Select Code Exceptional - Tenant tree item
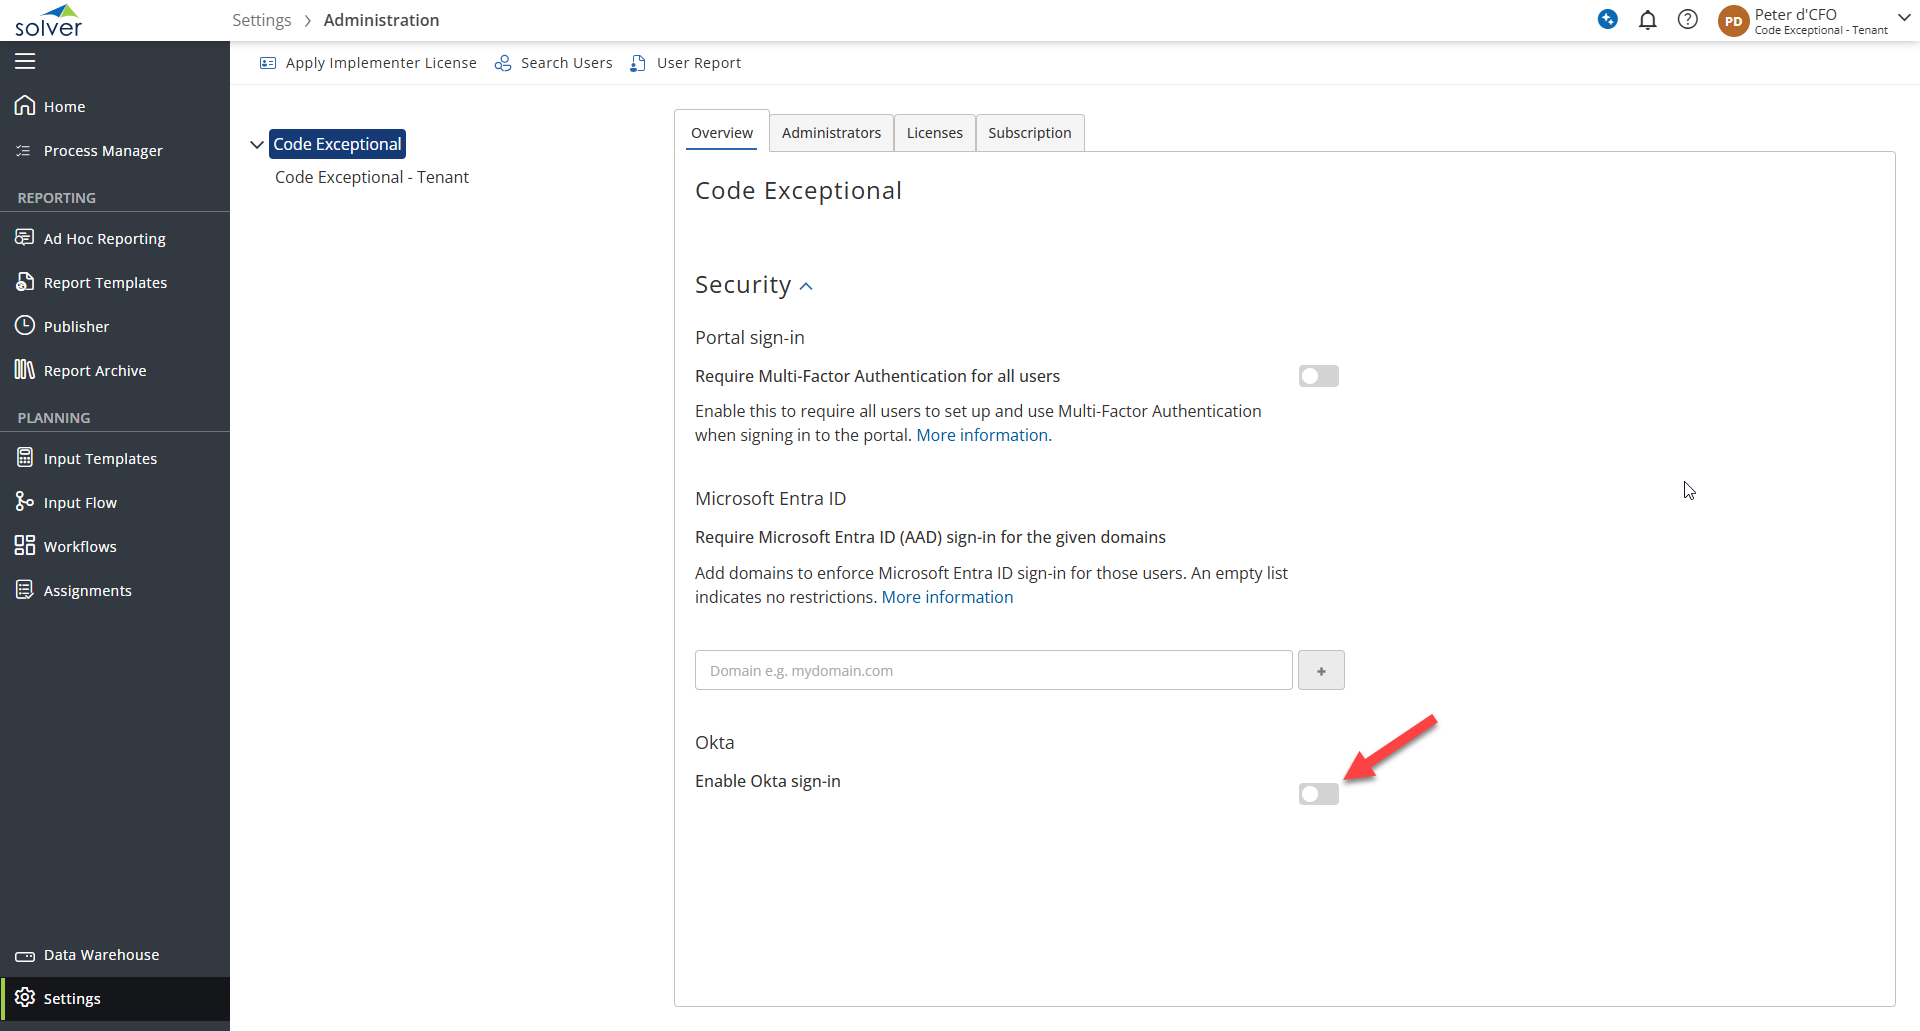This screenshot has width=1920, height=1031. point(371,177)
